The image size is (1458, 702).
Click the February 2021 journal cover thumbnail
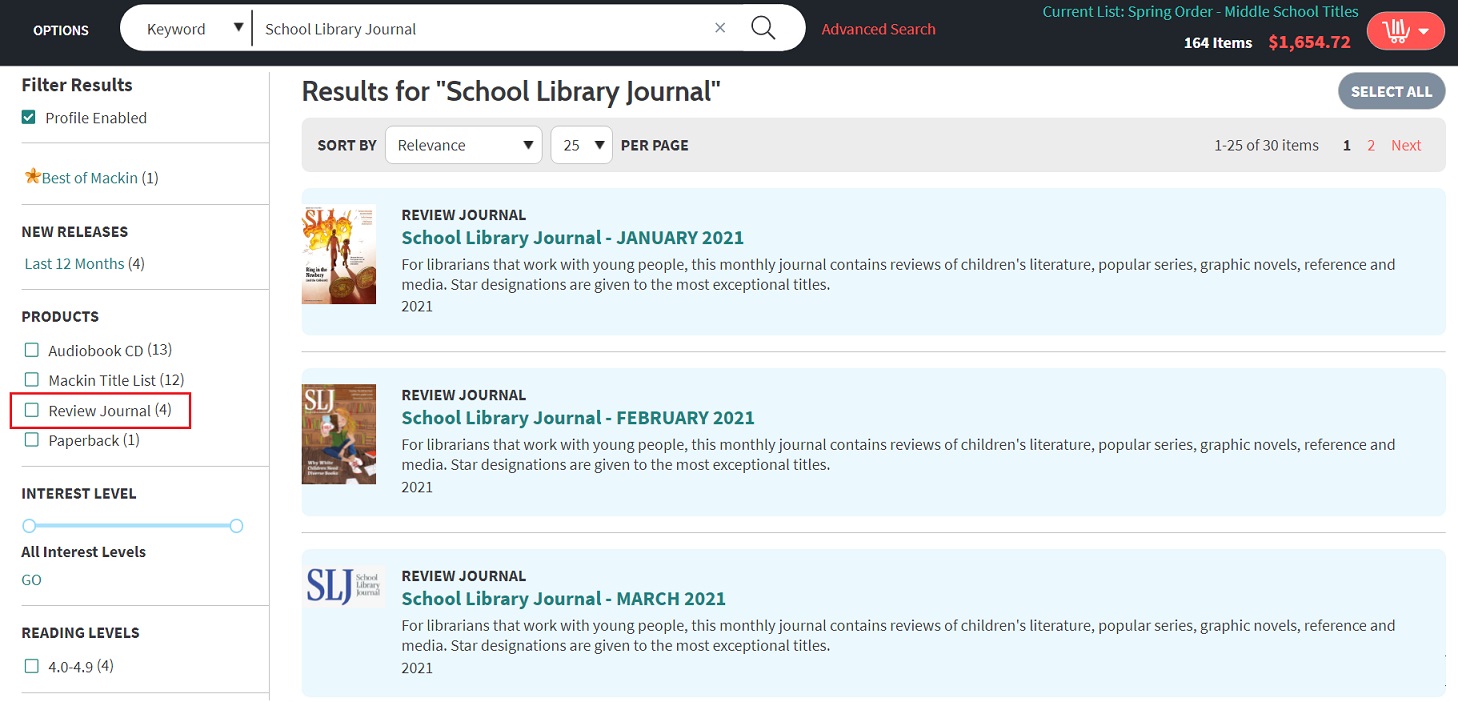click(339, 434)
